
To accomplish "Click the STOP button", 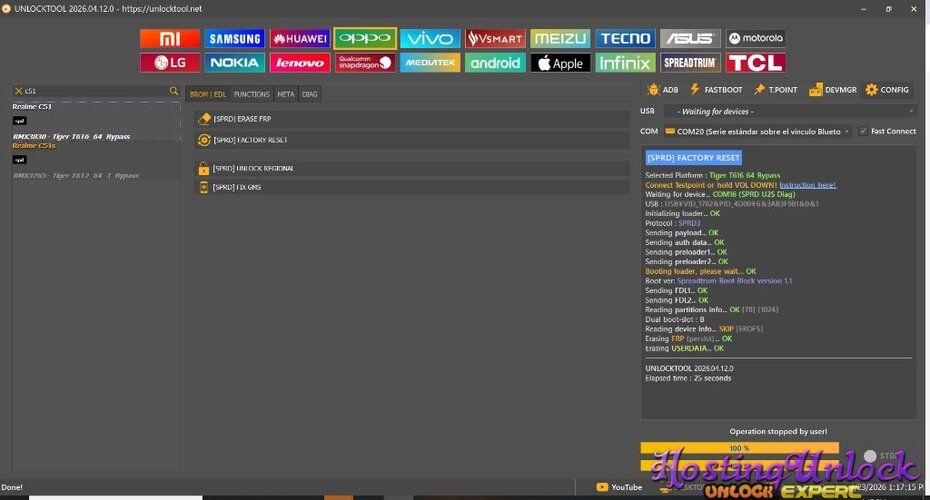I will point(883,456).
